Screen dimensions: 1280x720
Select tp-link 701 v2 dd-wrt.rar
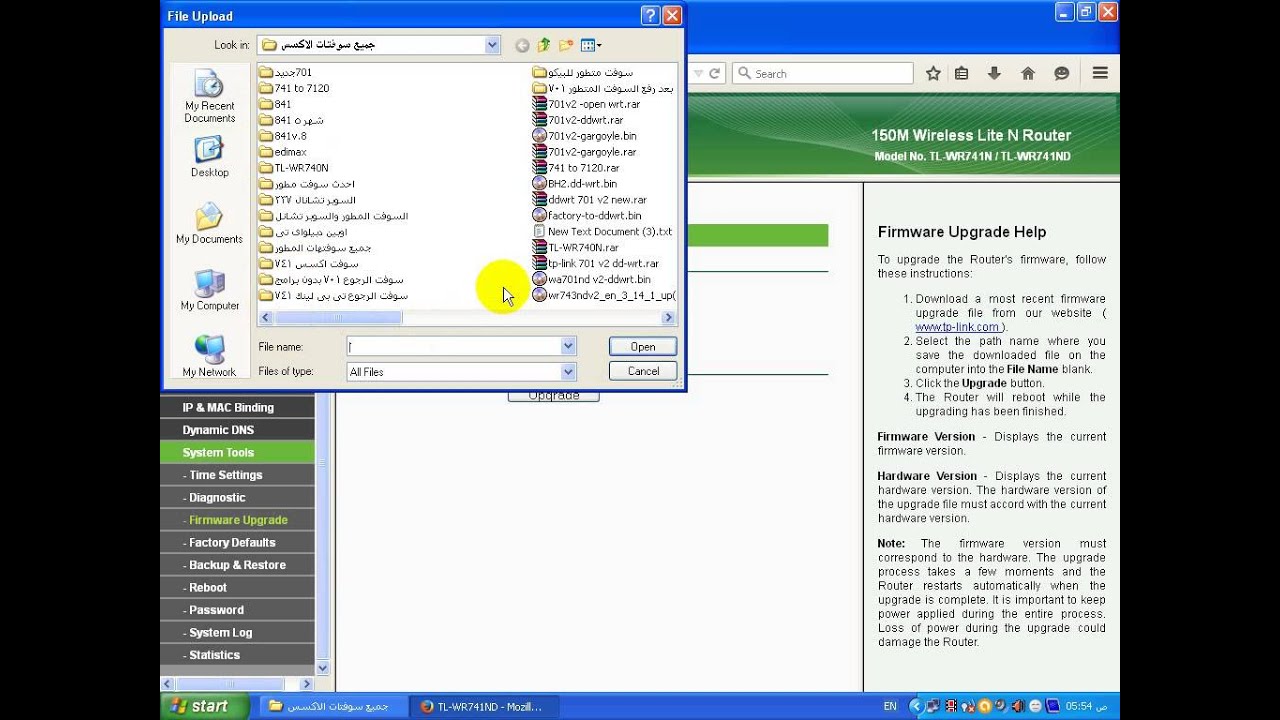click(596, 264)
